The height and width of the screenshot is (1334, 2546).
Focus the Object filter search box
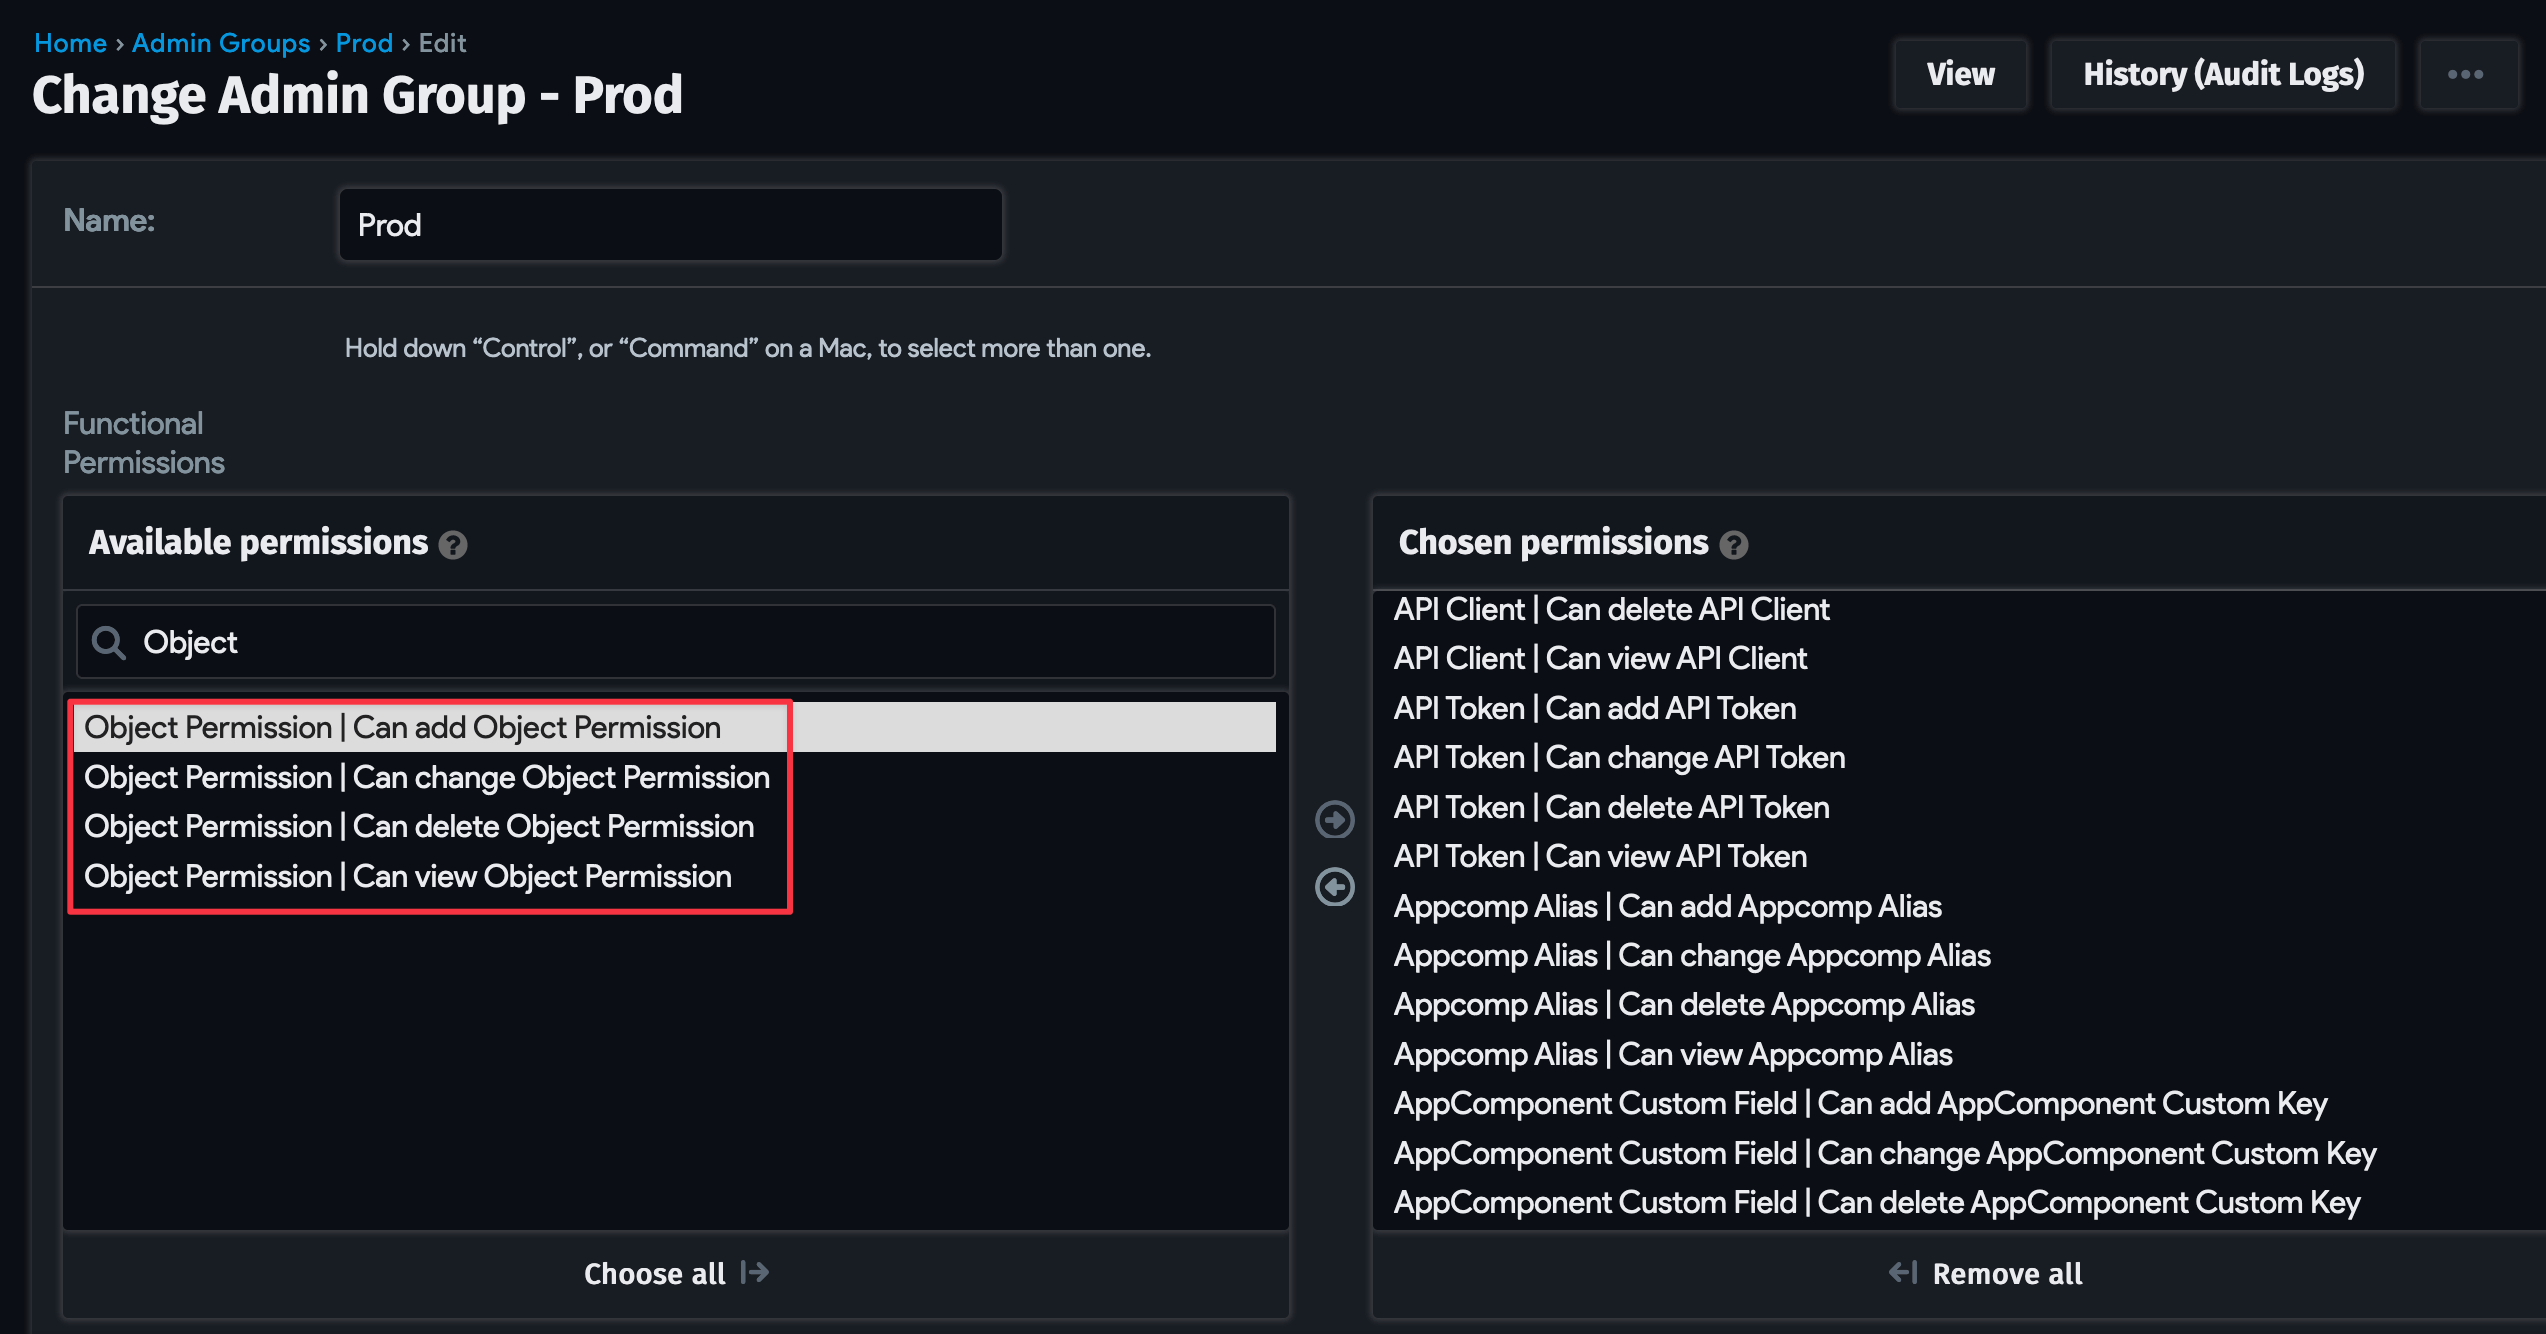700,642
